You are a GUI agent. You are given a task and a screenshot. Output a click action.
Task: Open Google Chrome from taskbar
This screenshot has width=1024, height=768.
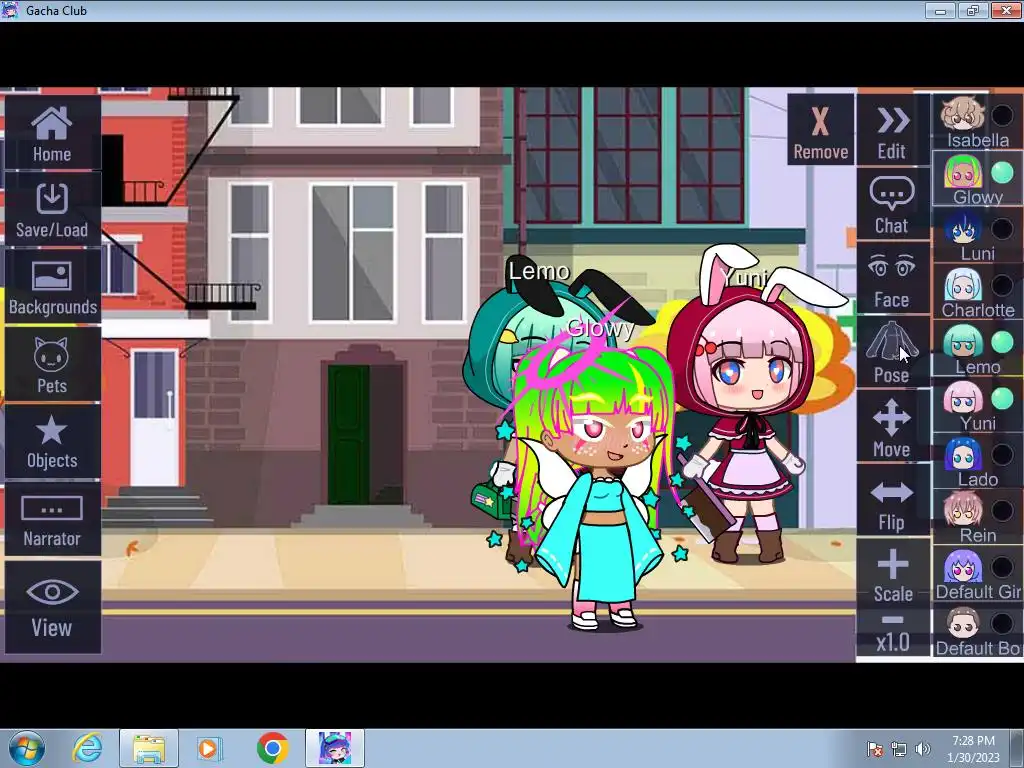pos(272,748)
